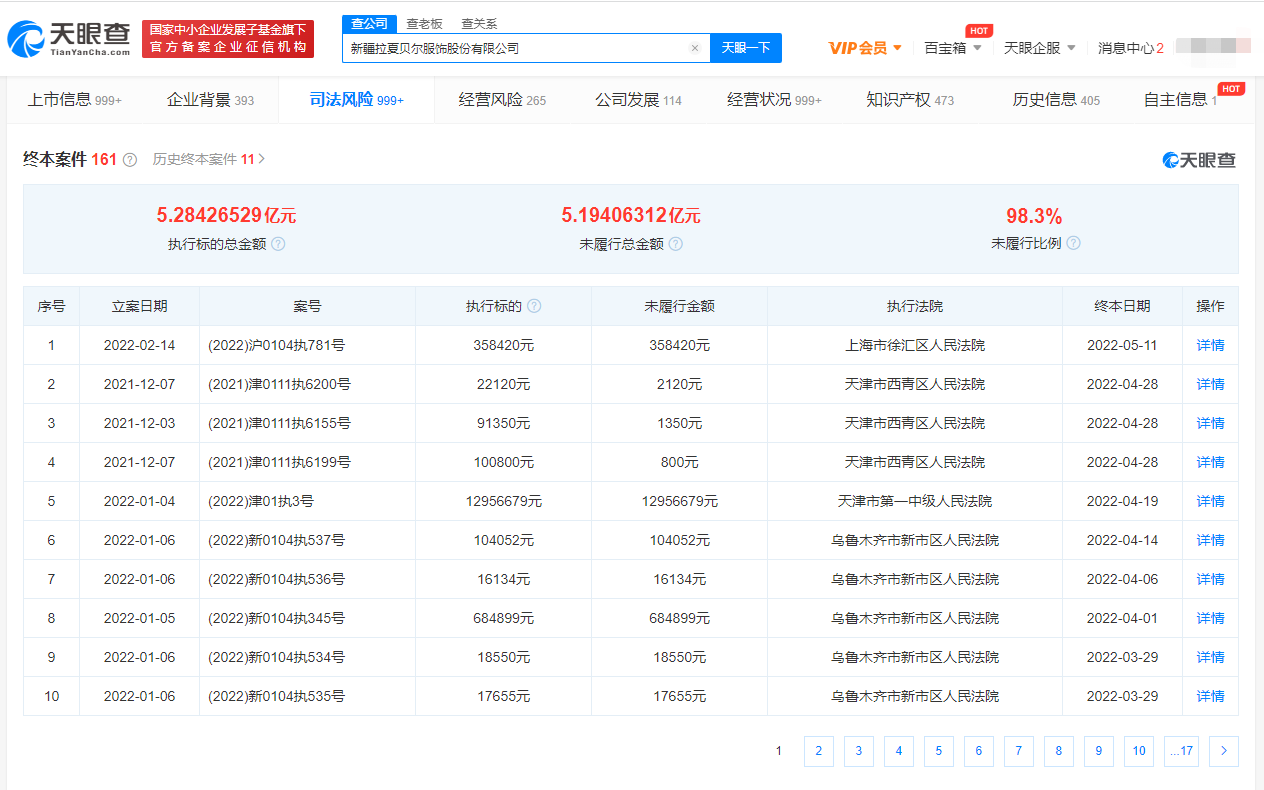
Task: Click help icon beside 未履行总金额
Action: tap(676, 244)
